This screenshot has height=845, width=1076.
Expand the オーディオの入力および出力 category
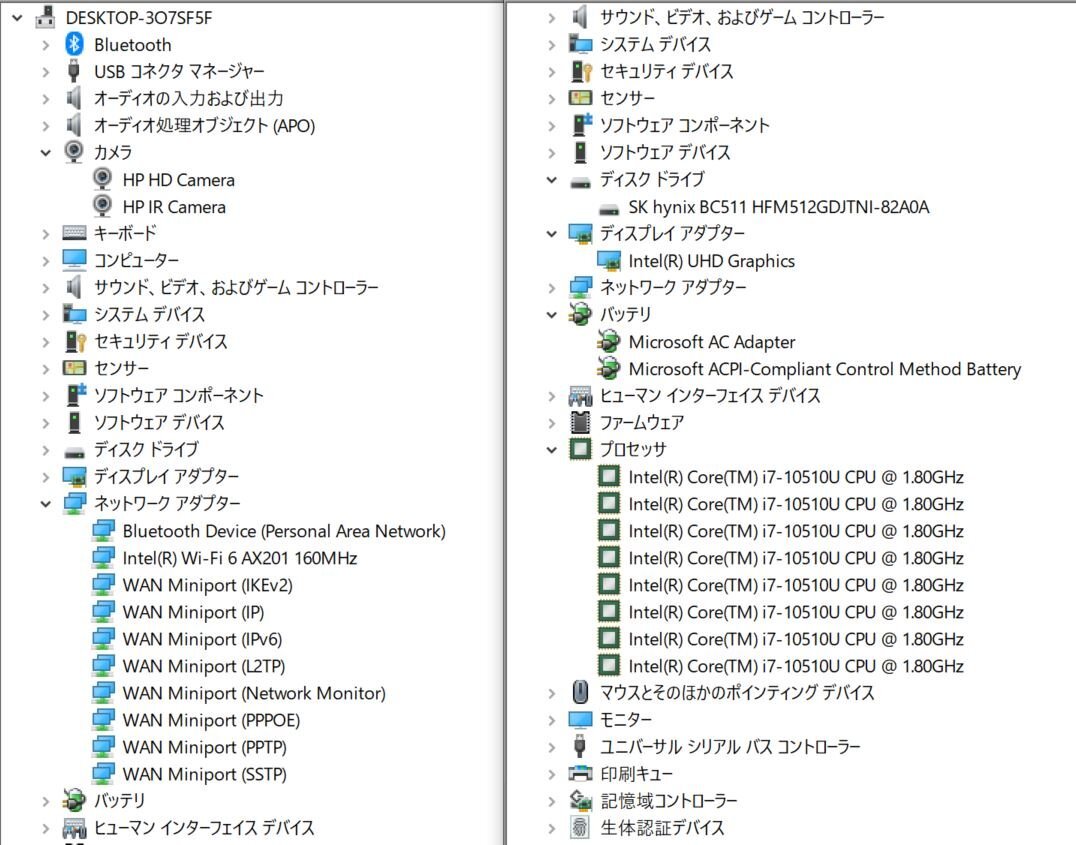point(46,99)
